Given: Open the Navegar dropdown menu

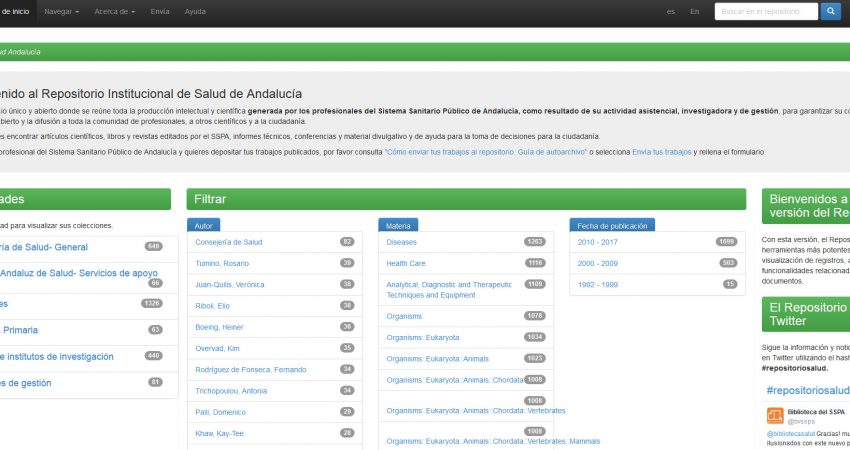Looking at the screenshot, I should (x=61, y=11).
